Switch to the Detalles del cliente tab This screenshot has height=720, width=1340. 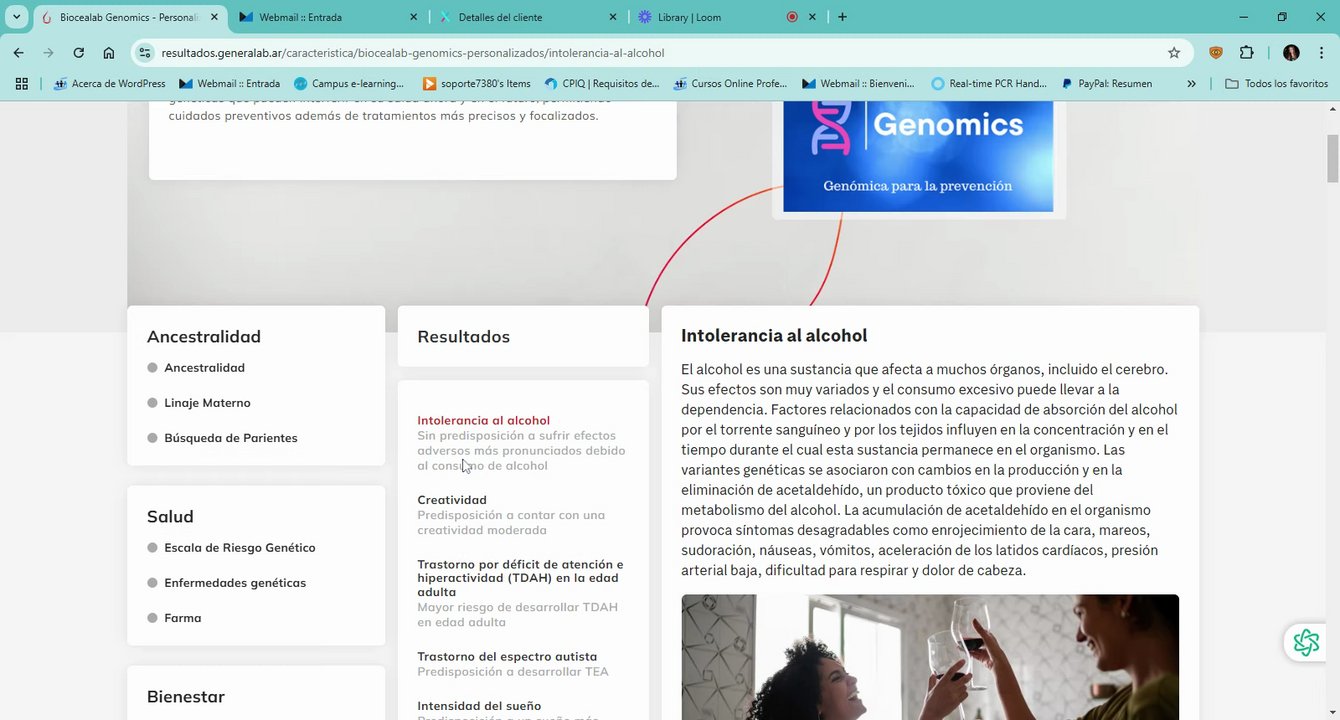coord(529,17)
